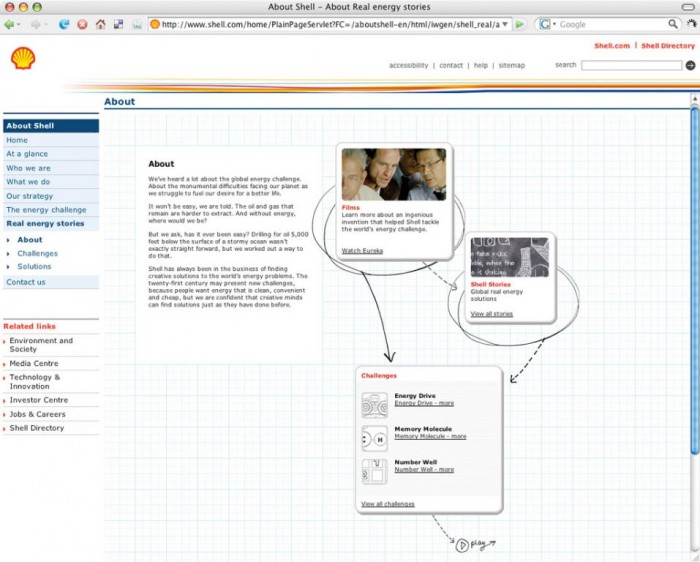Click the View all stories link
Viewport: 700px width, 562px height.
click(492, 314)
